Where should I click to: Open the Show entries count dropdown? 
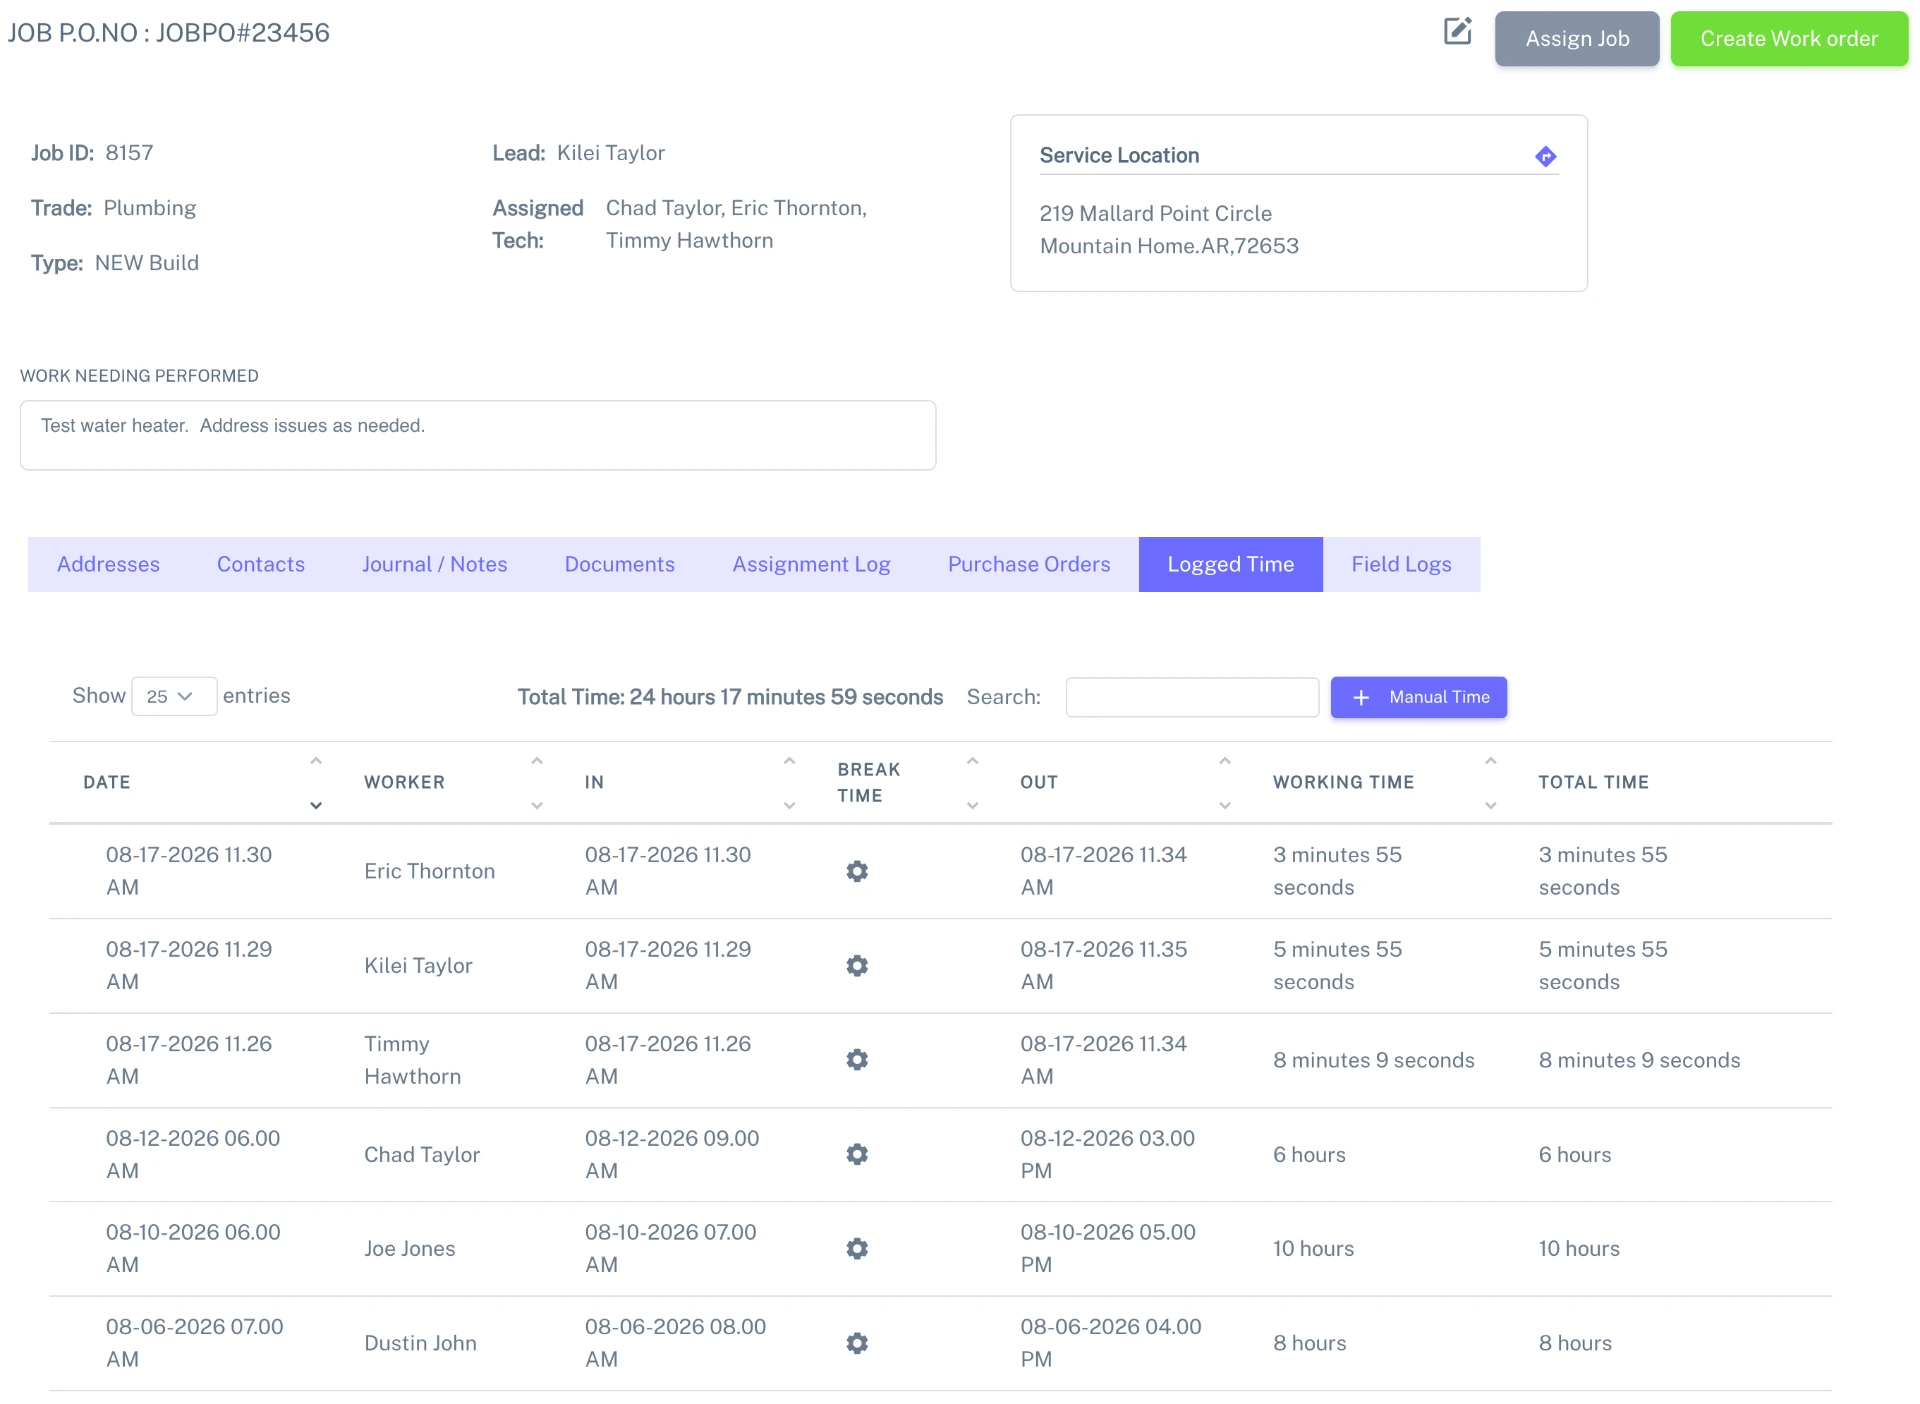pyautogui.click(x=173, y=696)
